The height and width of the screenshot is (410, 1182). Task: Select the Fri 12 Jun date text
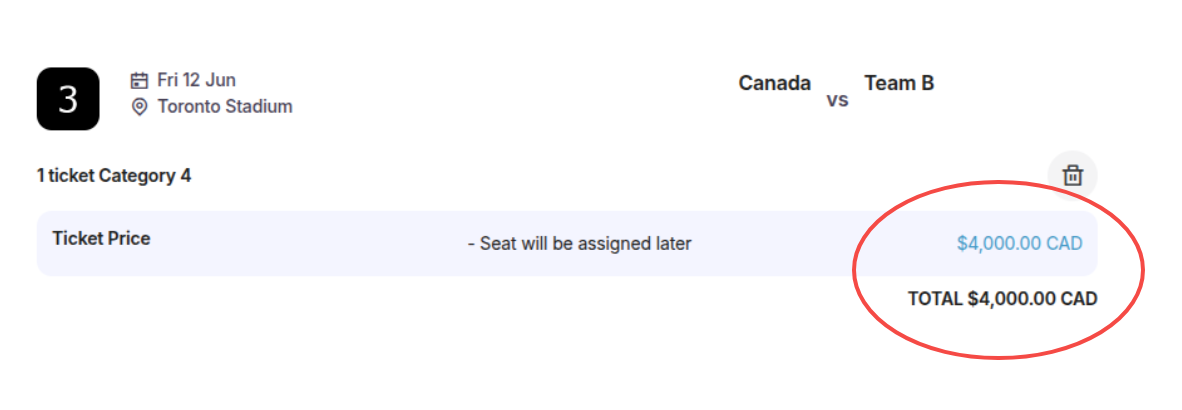click(196, 80)
